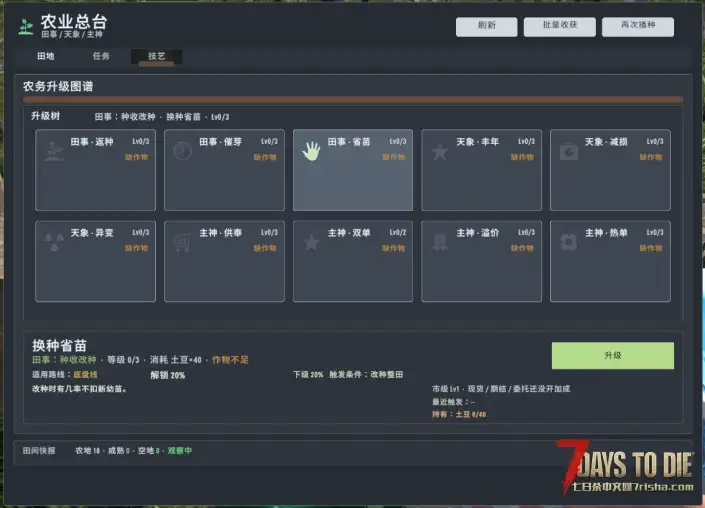Click the 刷新 refresh button

(486, 27)
